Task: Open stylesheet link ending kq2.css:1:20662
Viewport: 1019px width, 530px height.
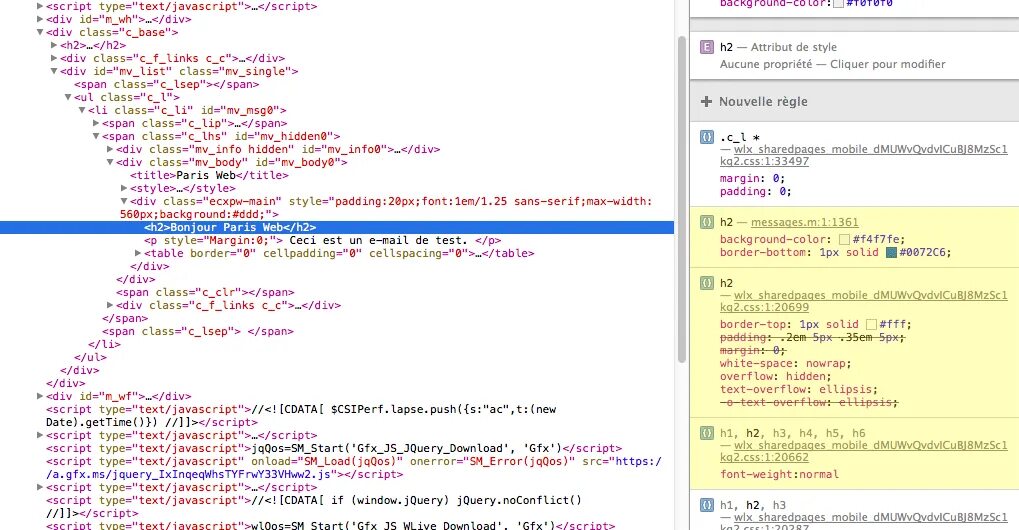Action: point(864,451)
